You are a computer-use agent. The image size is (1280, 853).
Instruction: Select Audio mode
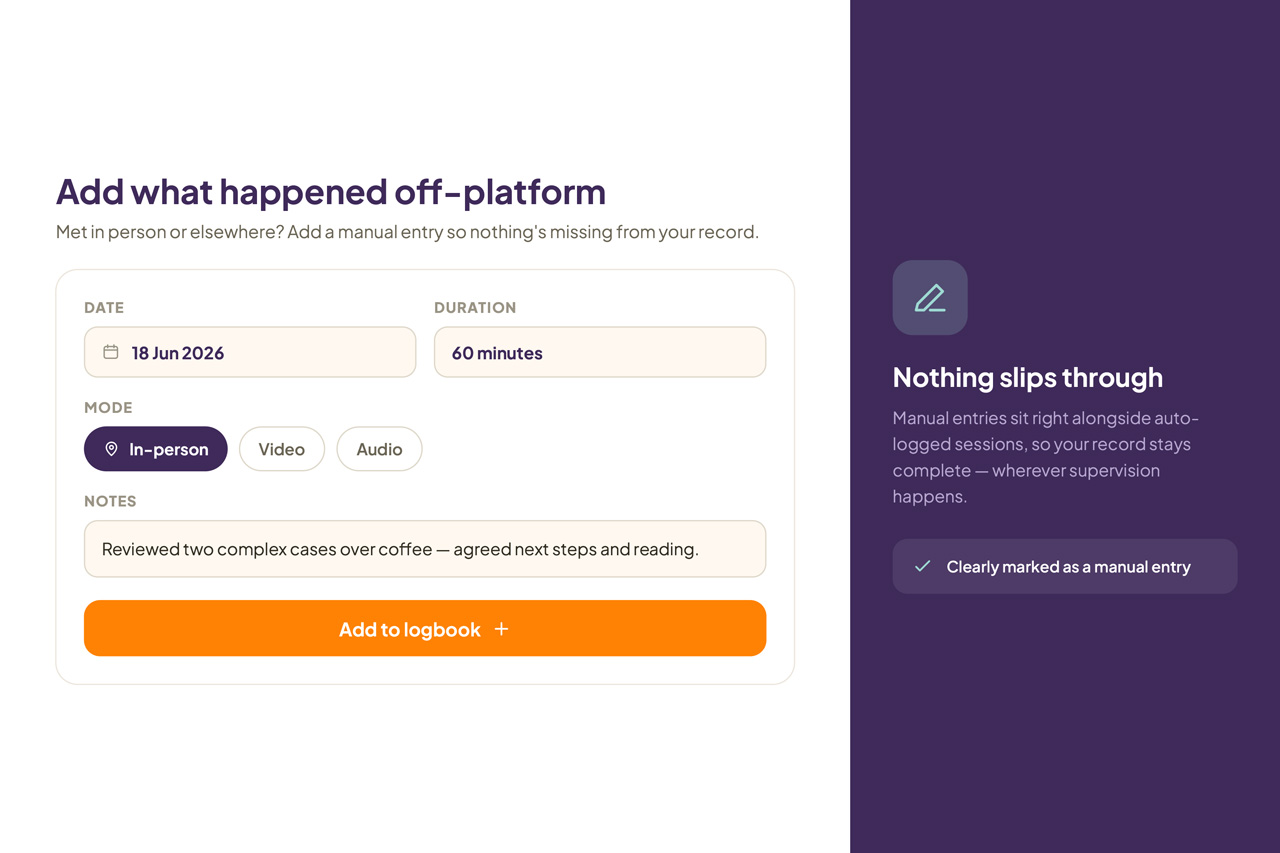tap(379, 449)
